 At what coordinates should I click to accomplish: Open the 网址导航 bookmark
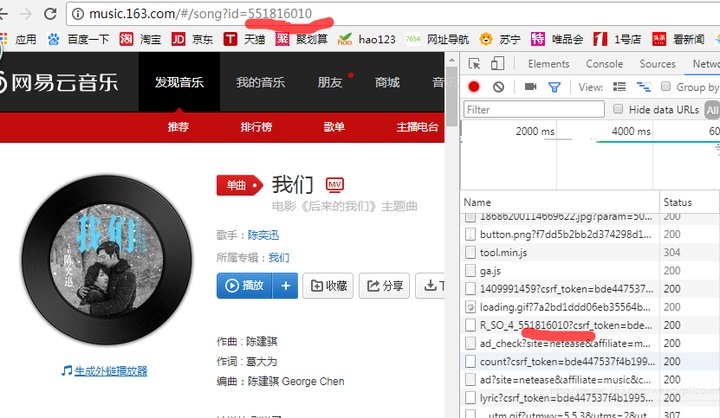(438, 40)
